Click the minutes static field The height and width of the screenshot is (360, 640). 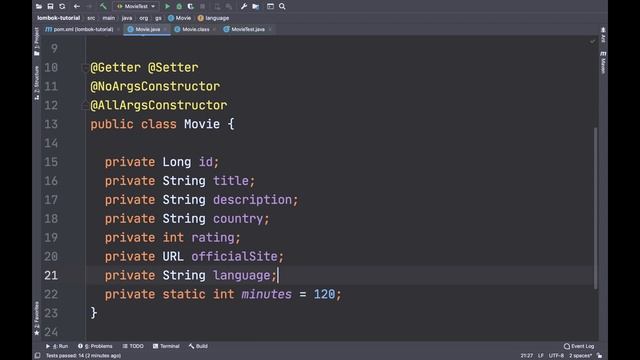(267, 294)
